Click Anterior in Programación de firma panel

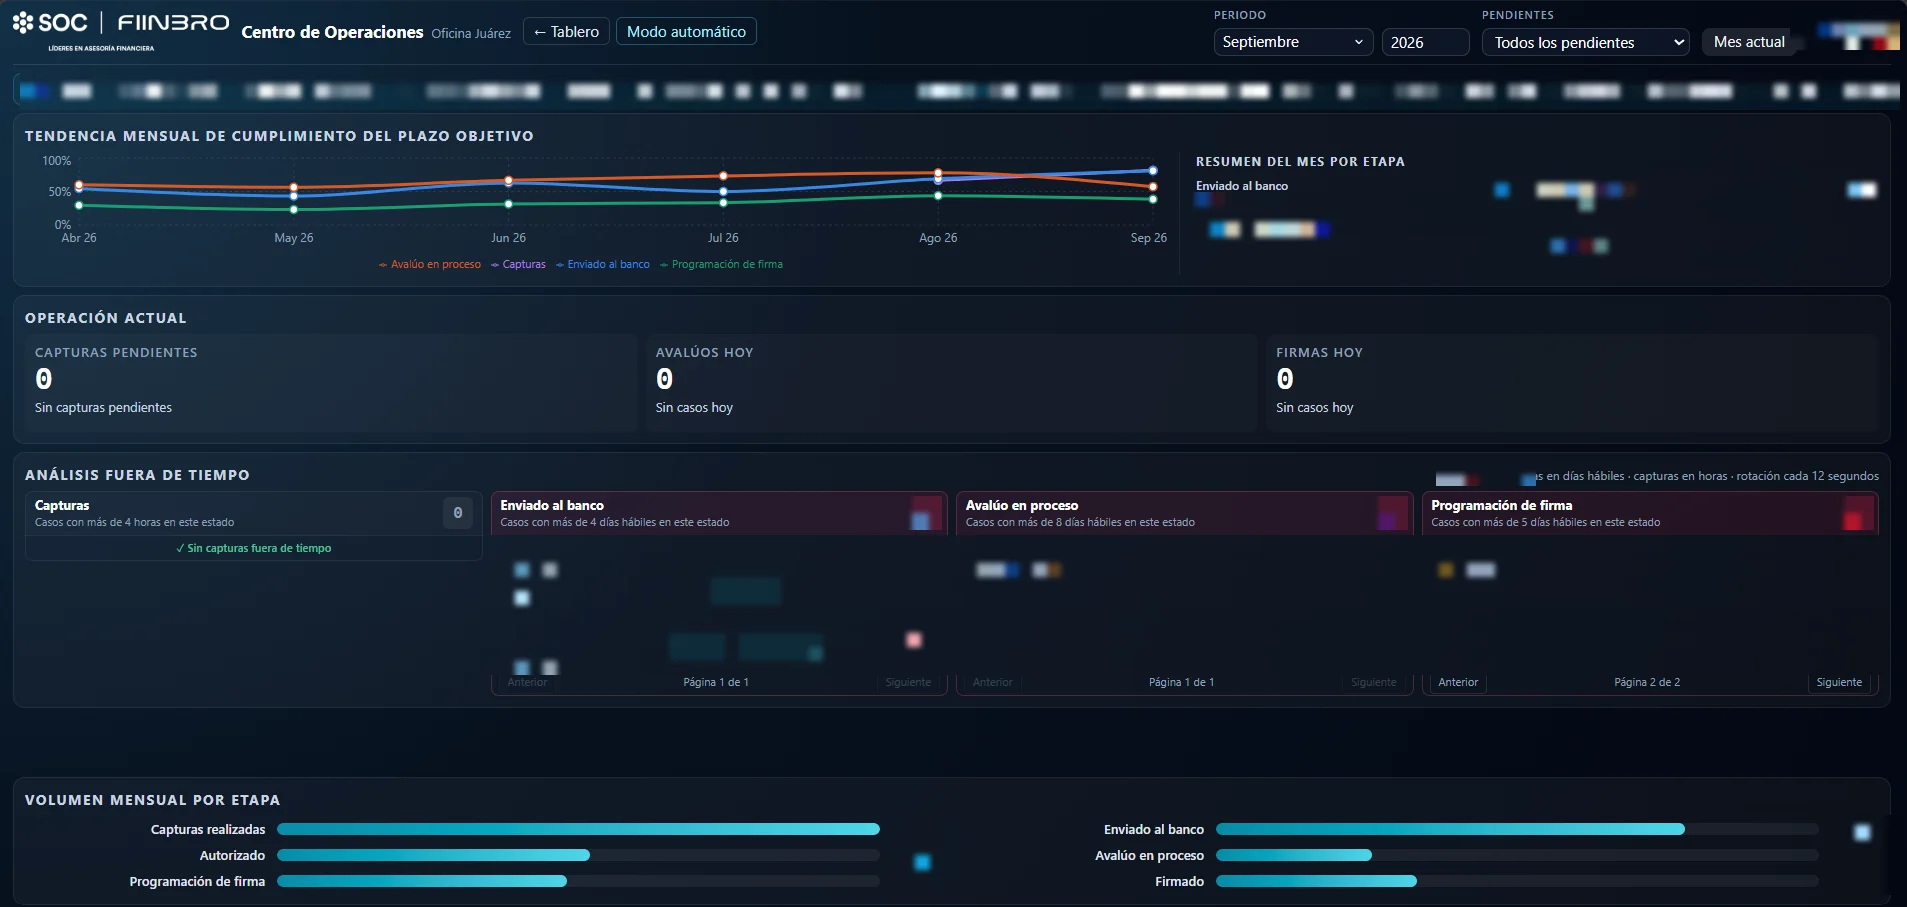tap(1458, 682)
